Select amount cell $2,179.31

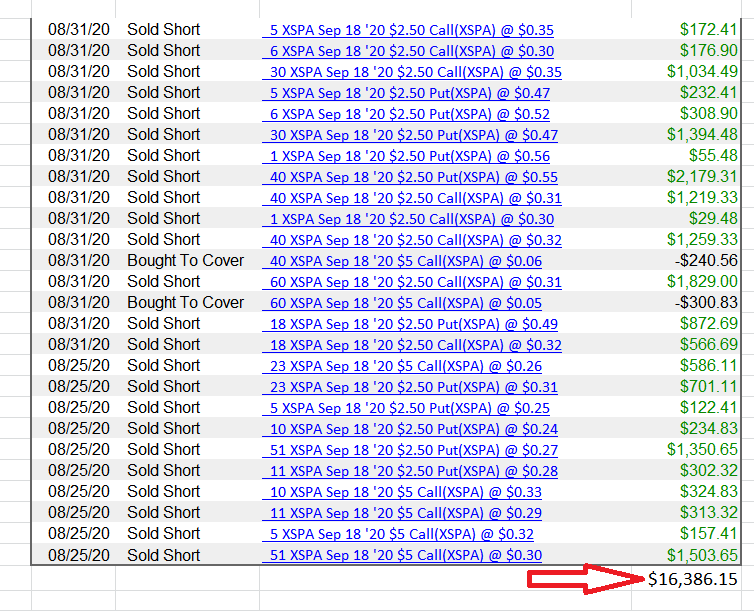pyautogui.click(x=702, y=176)
